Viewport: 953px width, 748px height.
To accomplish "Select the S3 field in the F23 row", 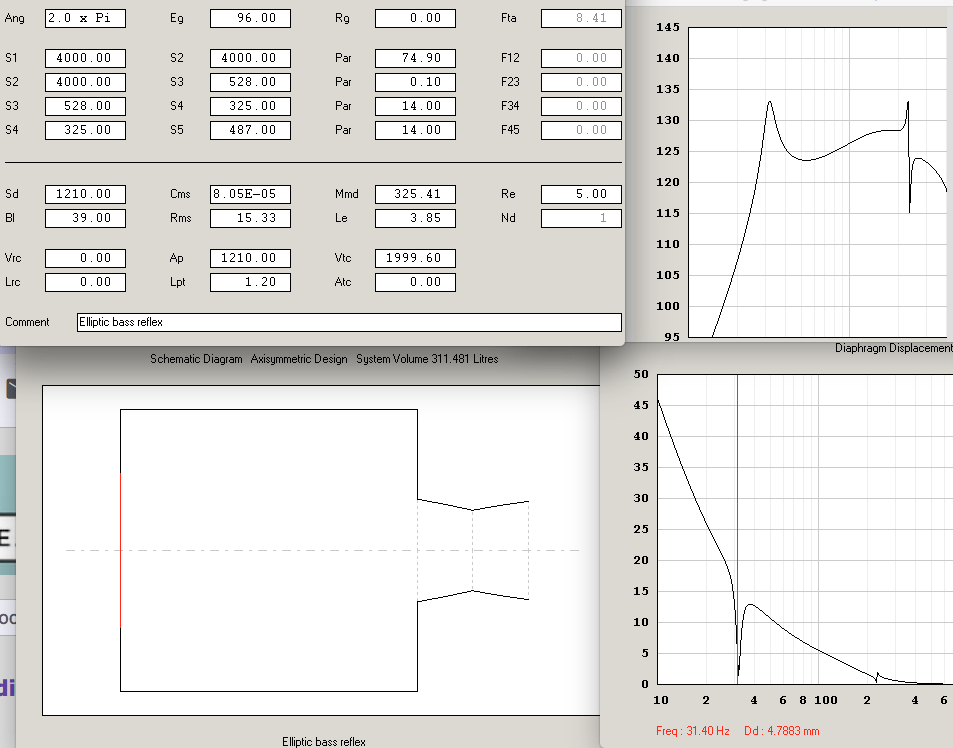I will point(250,82).
